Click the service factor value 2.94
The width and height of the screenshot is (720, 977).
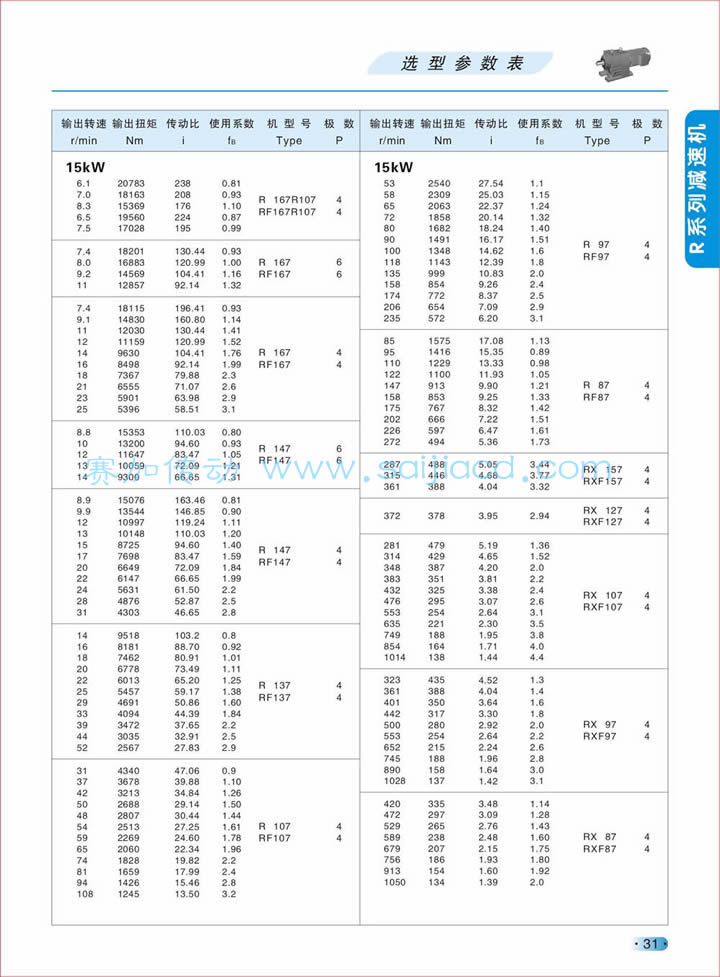[x=539, y=515]
